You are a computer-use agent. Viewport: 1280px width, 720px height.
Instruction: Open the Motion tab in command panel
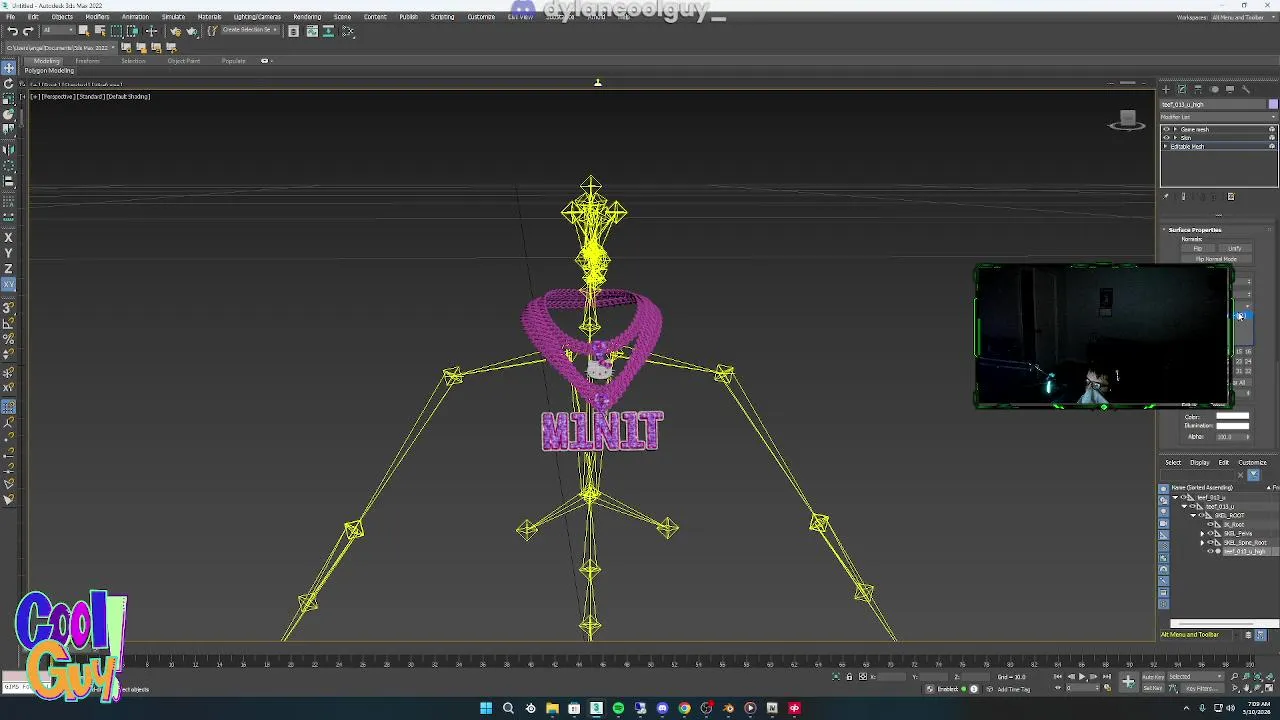pyautogui.click(x=1215, y=89)
